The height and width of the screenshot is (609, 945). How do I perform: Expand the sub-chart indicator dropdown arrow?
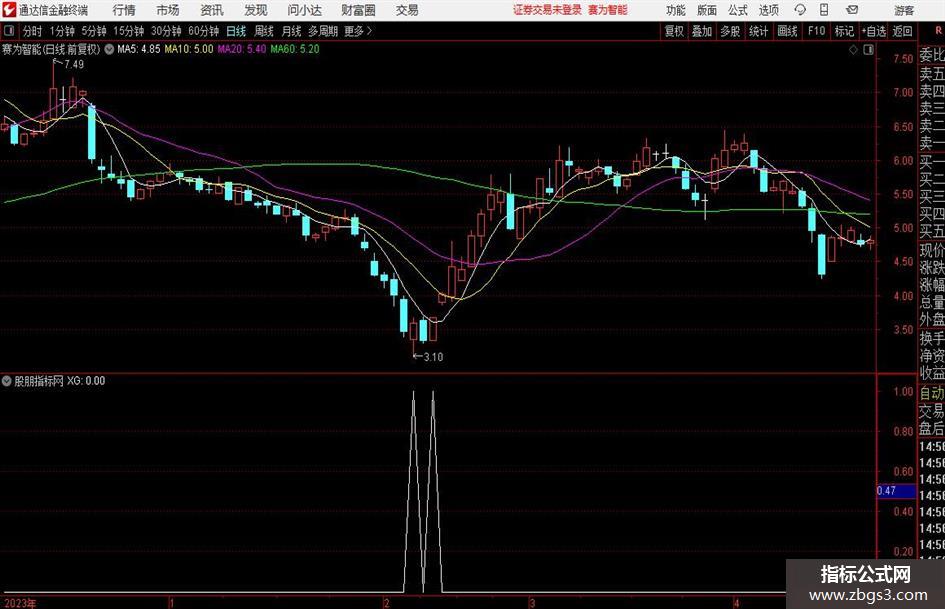(7, 381)
